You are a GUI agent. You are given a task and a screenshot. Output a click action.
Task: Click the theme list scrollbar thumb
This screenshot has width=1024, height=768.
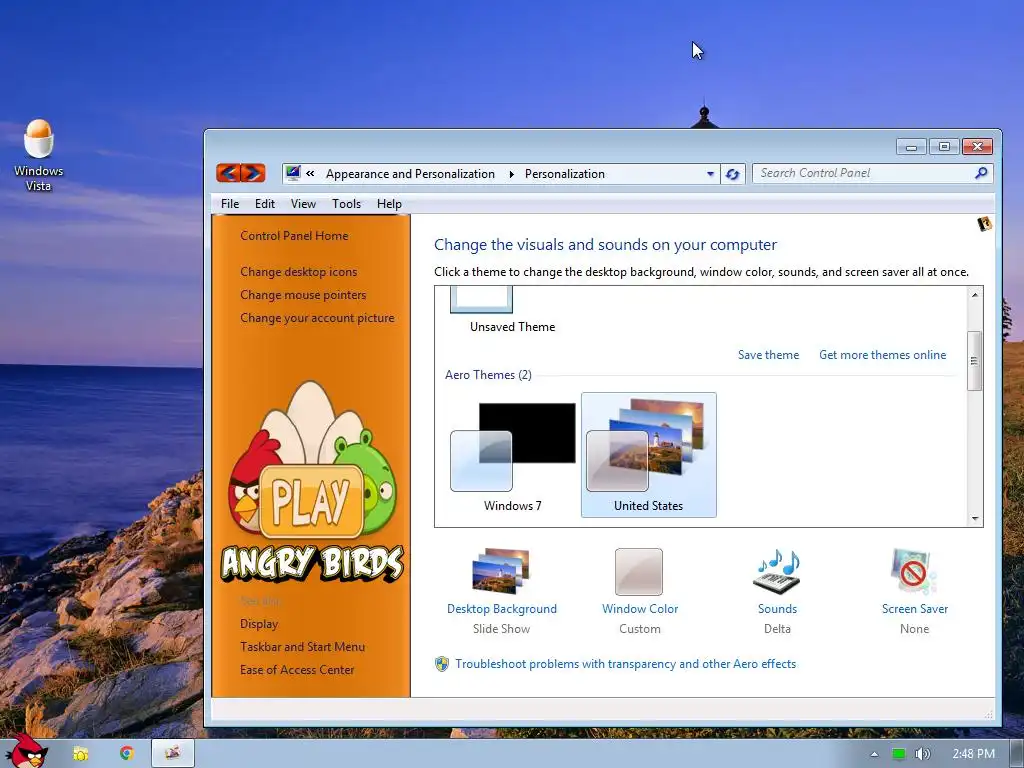(x=974, y=360)
